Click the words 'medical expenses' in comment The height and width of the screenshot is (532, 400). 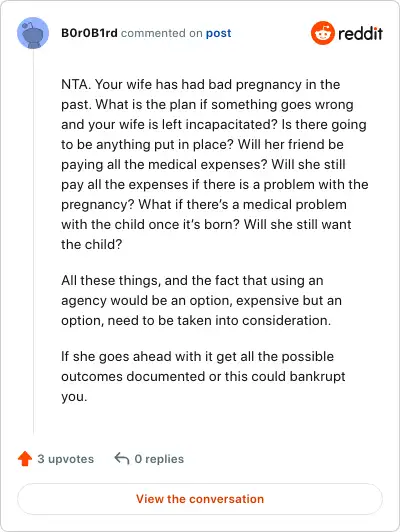(208, 165)
